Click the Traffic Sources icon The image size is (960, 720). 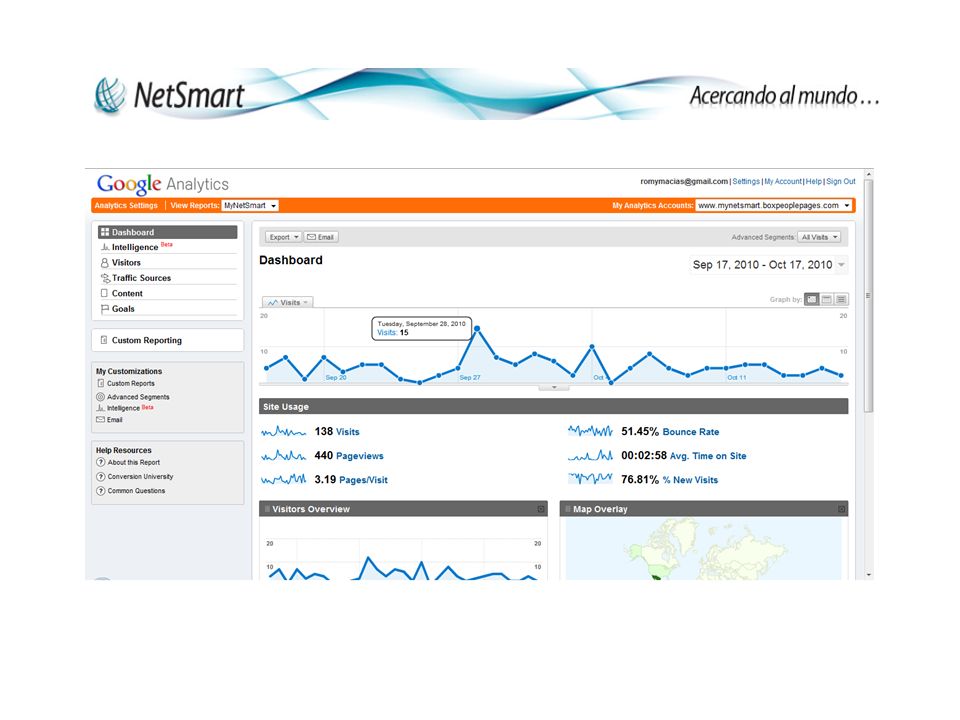click(x=105, y=278)
